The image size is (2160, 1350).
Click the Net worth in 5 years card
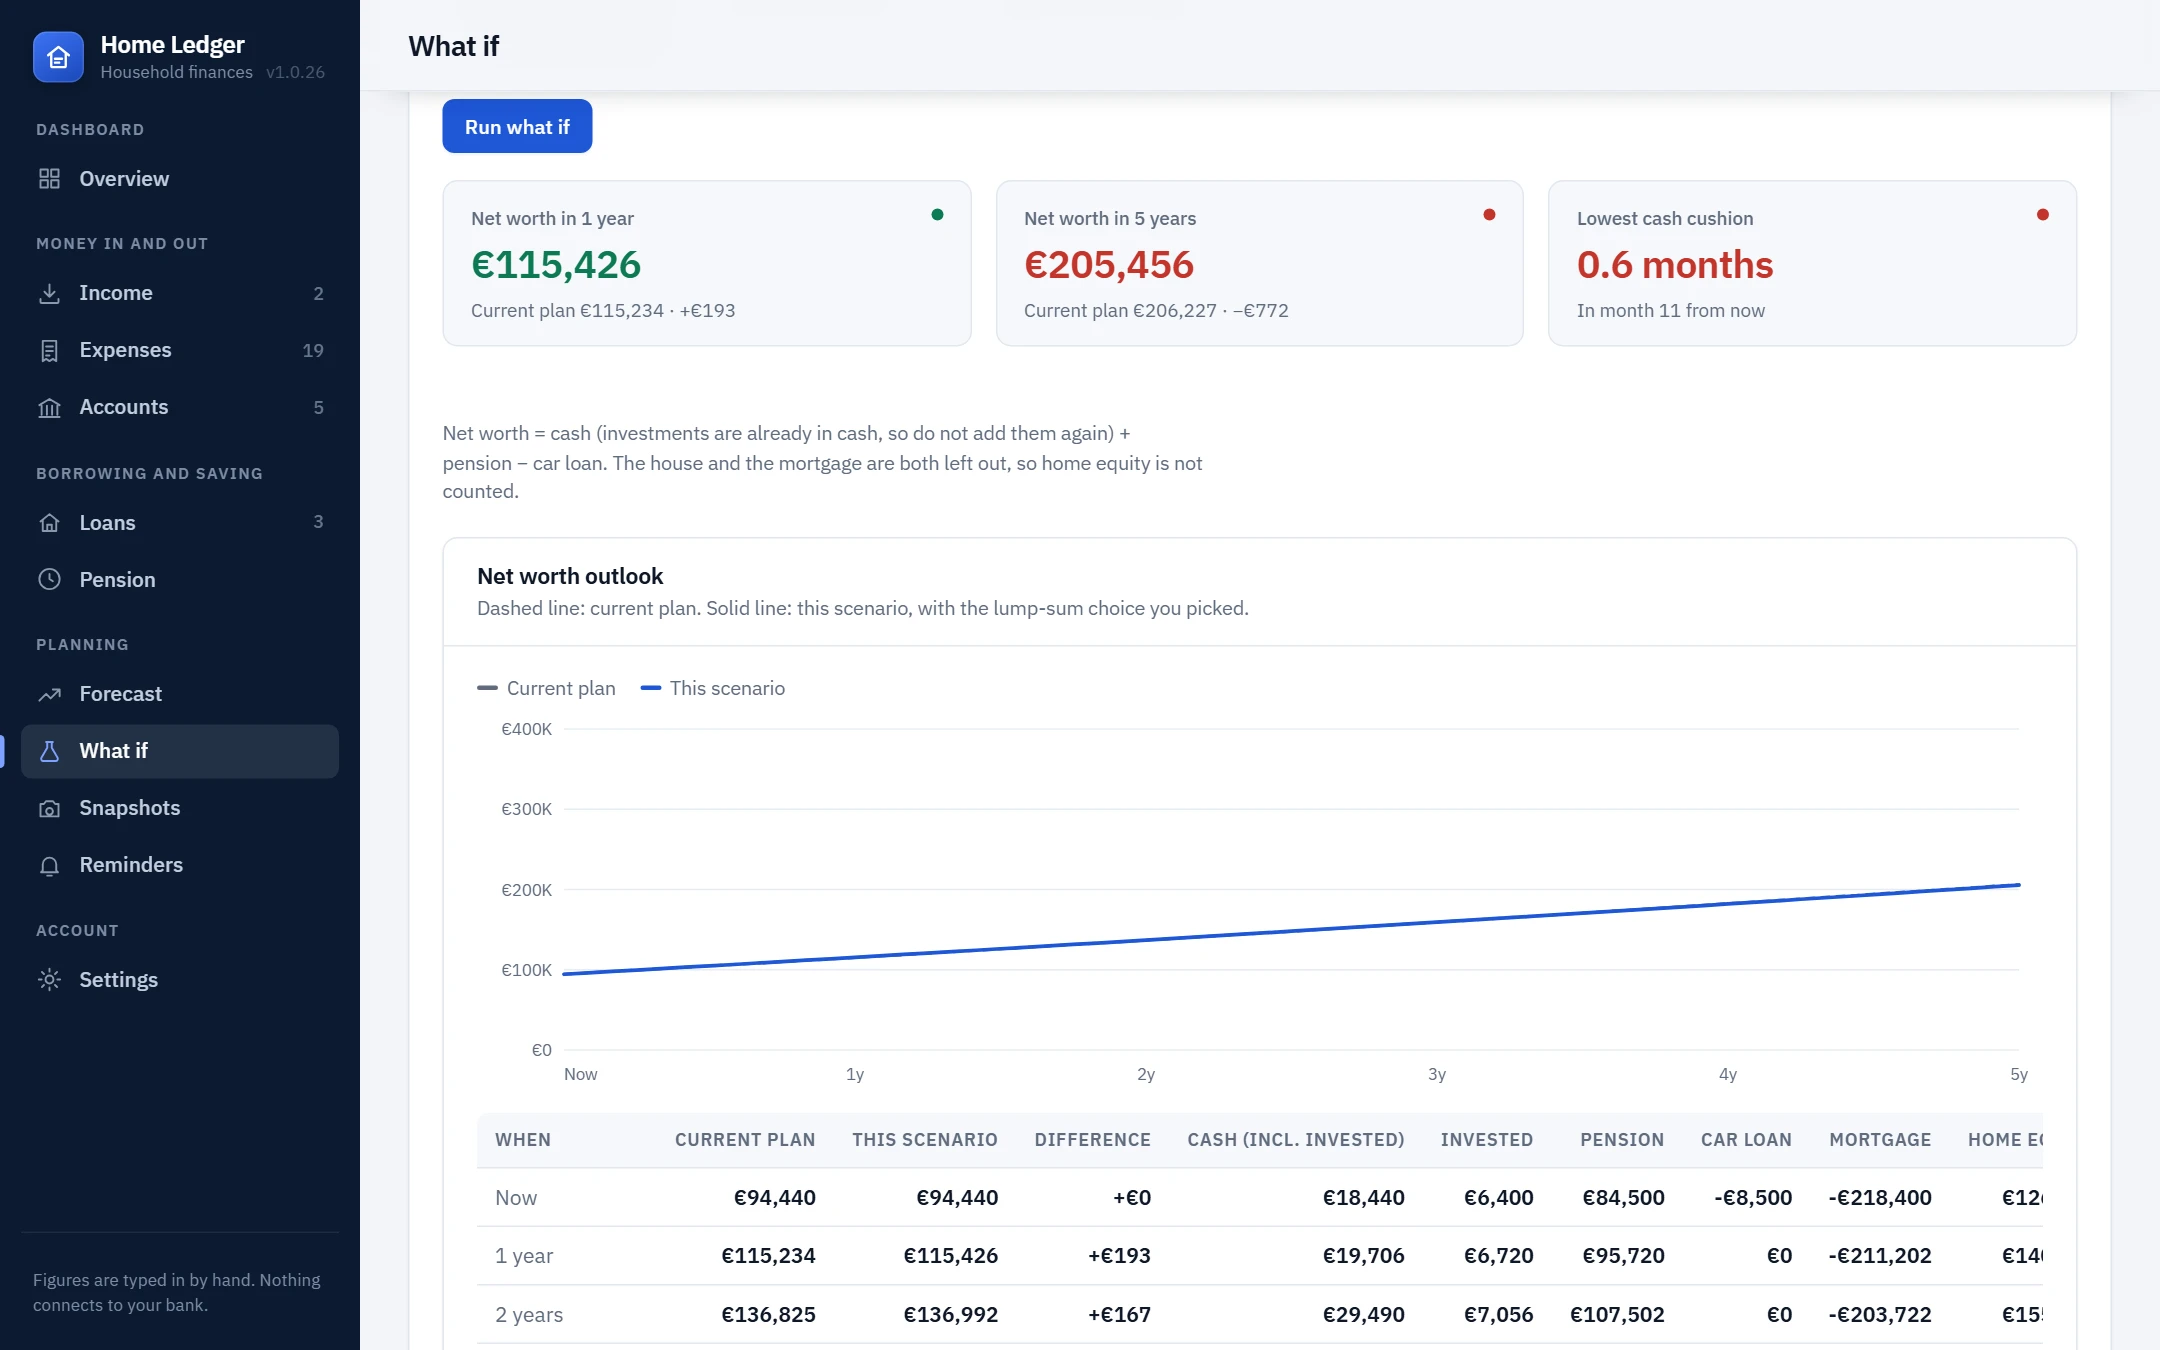tap(1260, 263)
